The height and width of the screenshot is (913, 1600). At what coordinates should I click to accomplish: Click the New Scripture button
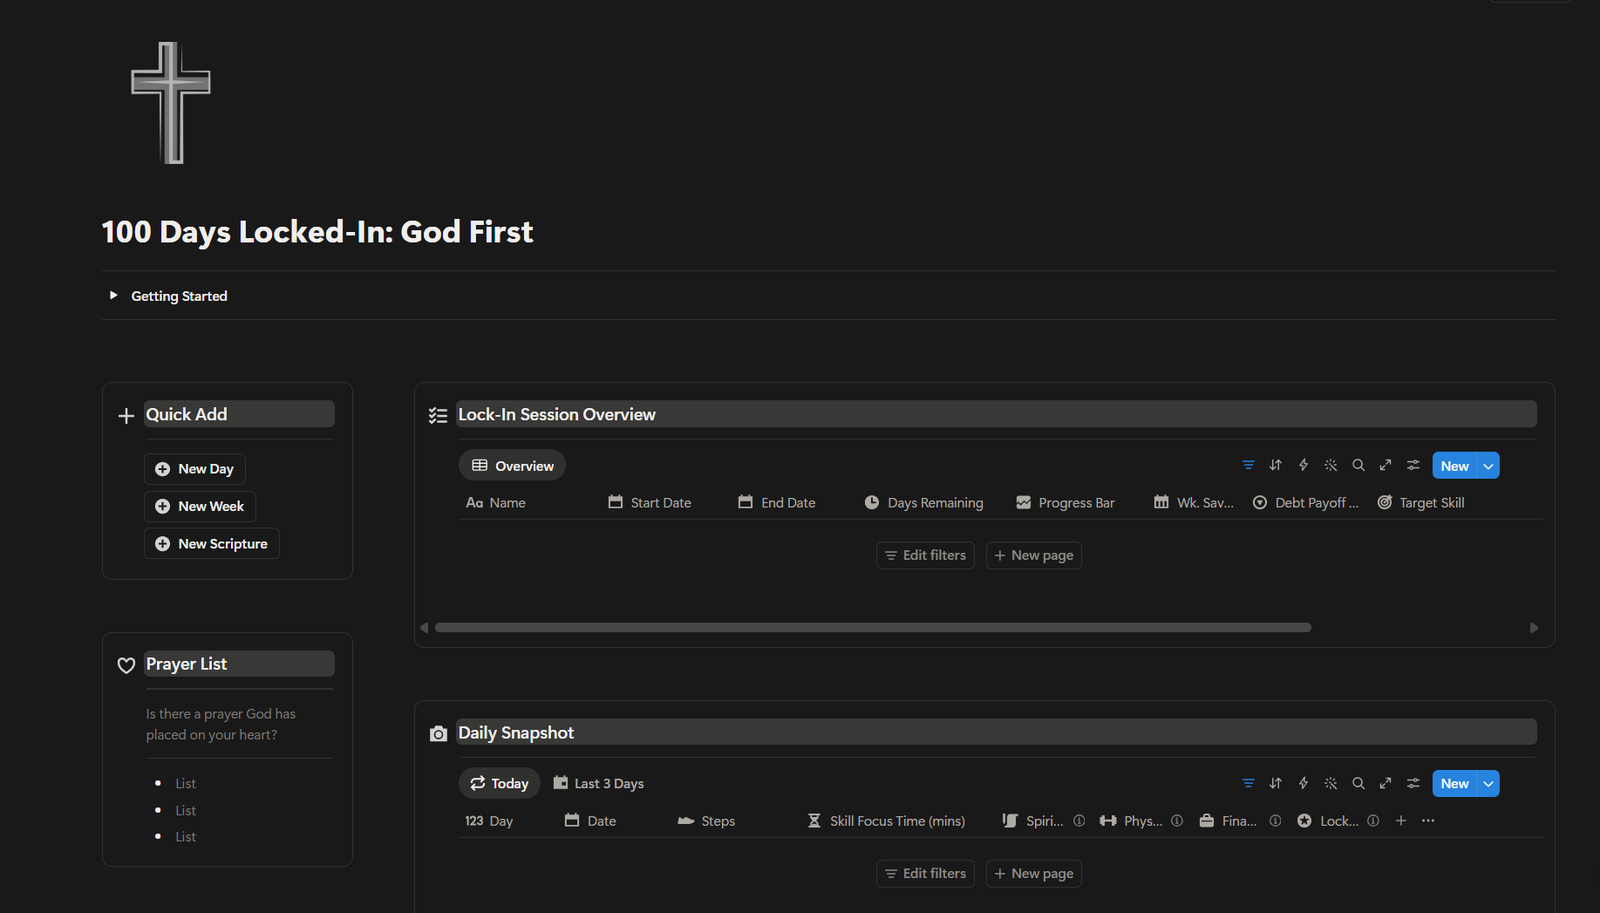tap(212, 544)
